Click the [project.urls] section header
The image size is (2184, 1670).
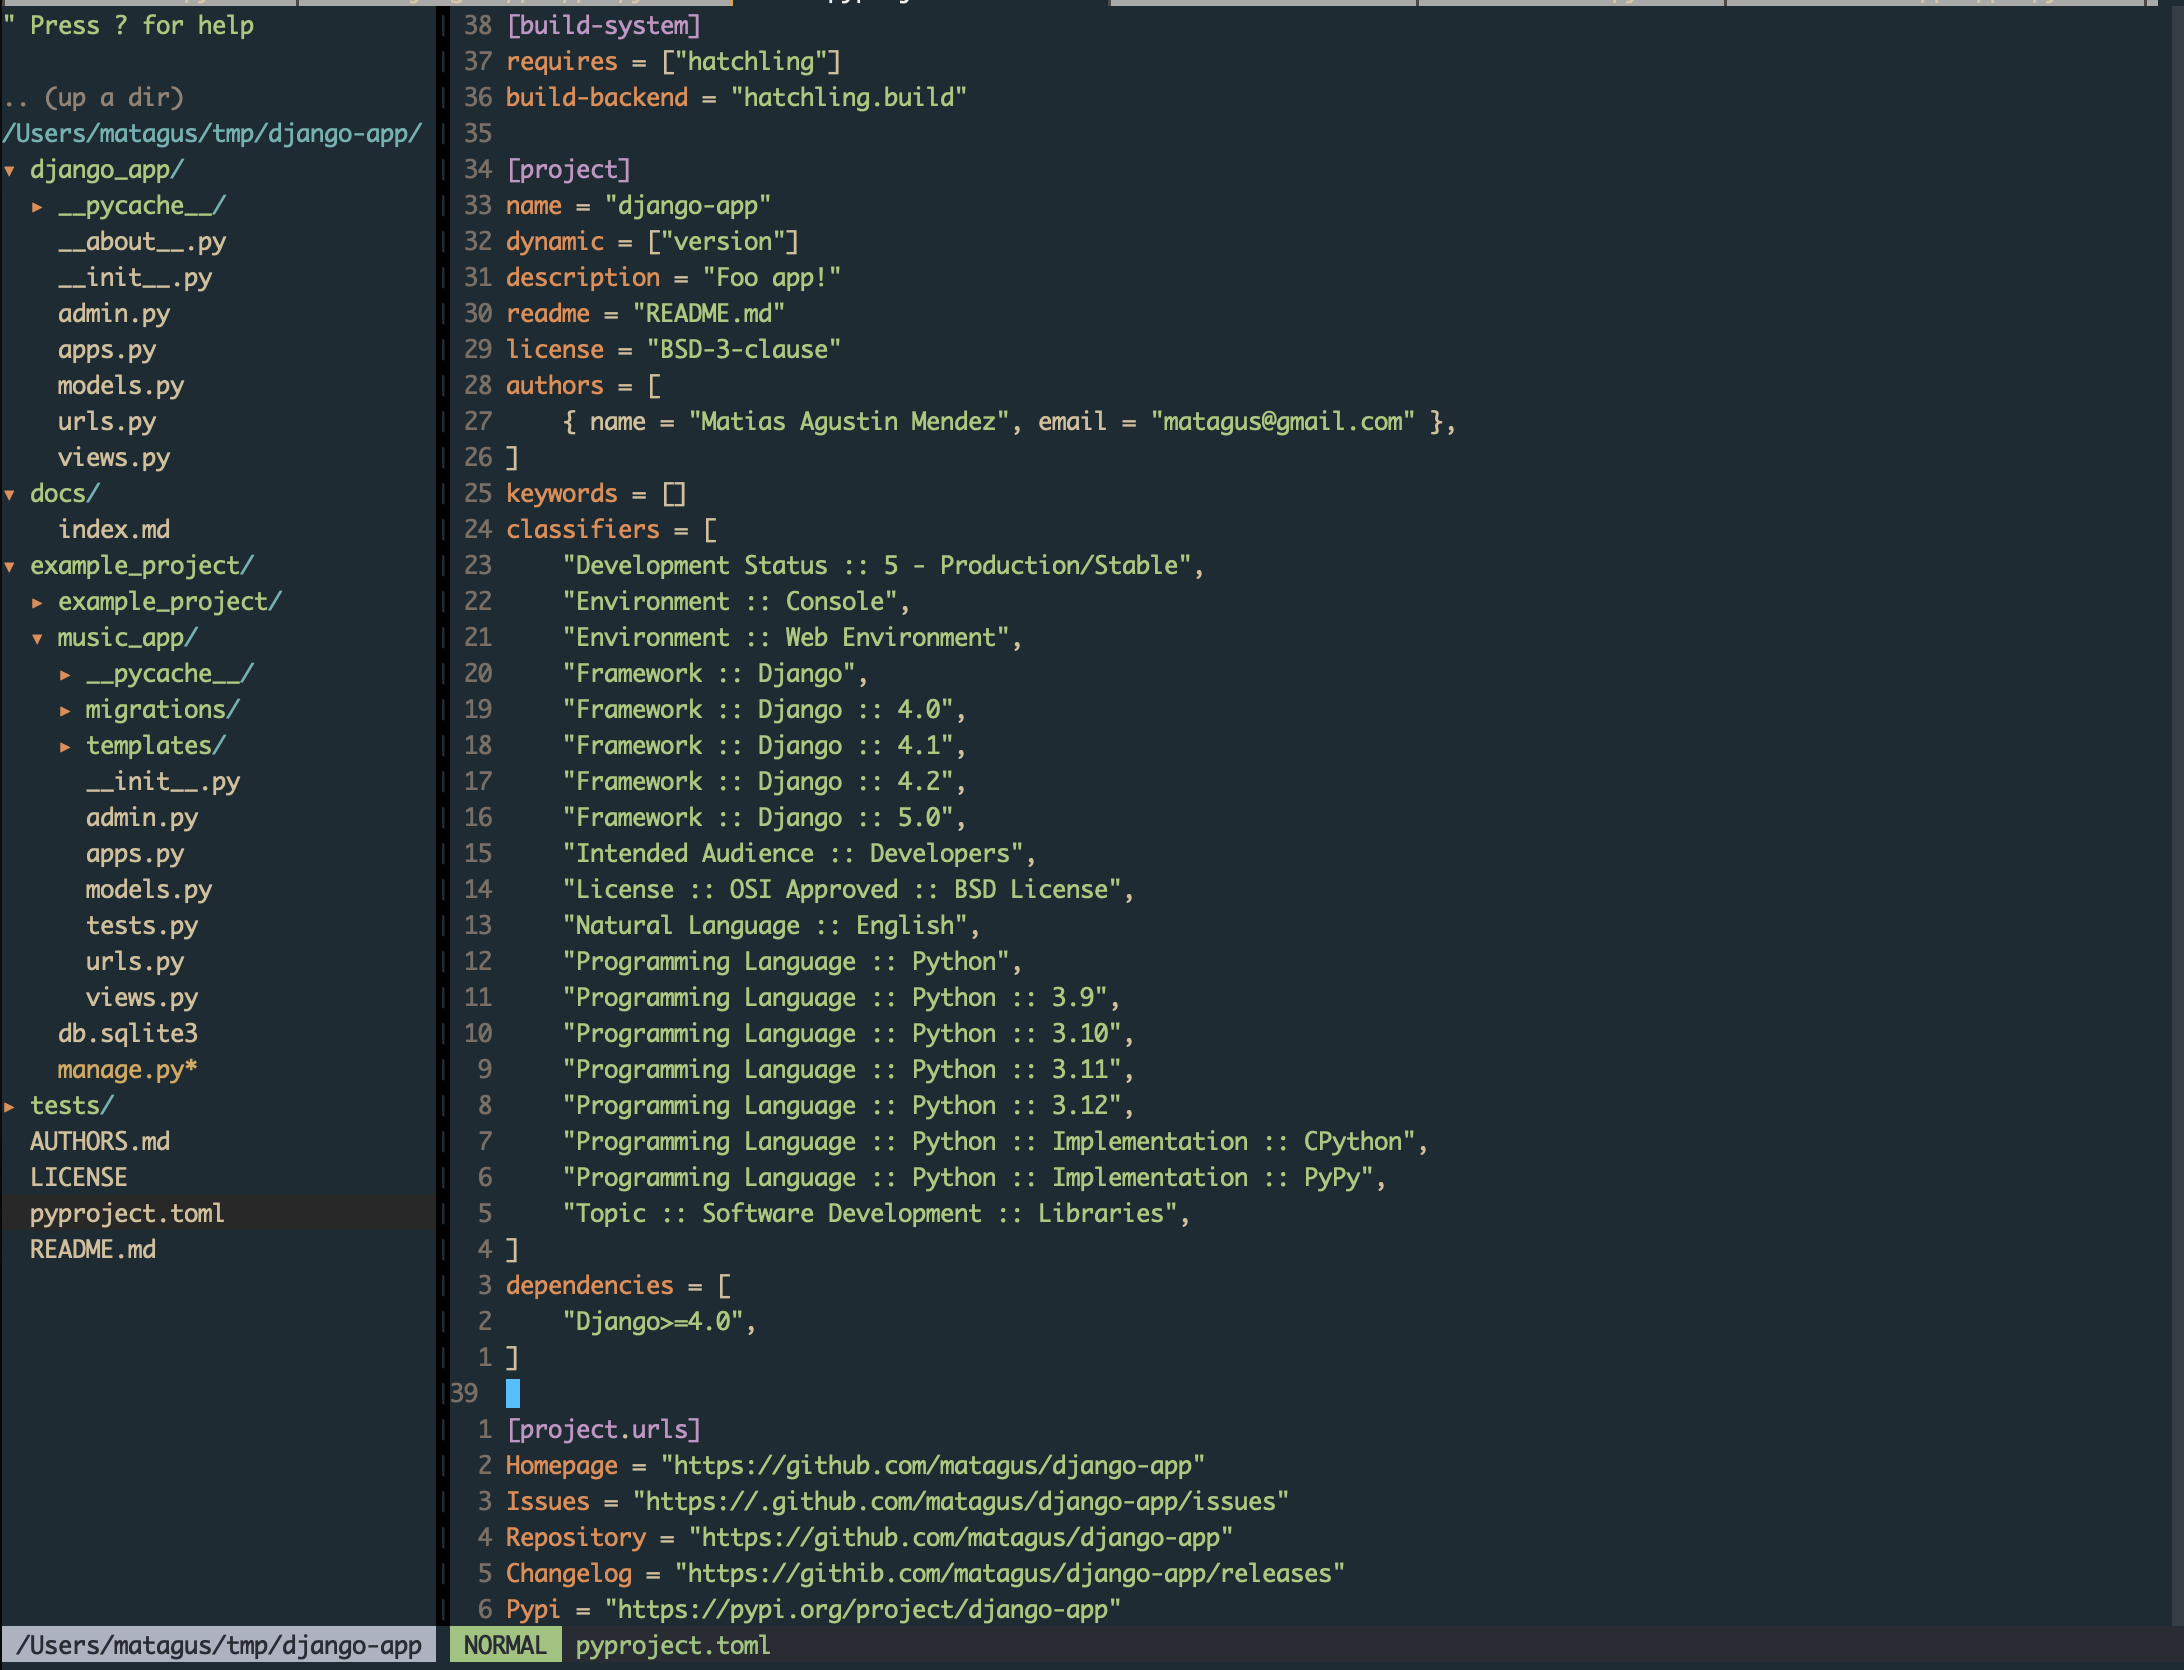pos(604,1430)
